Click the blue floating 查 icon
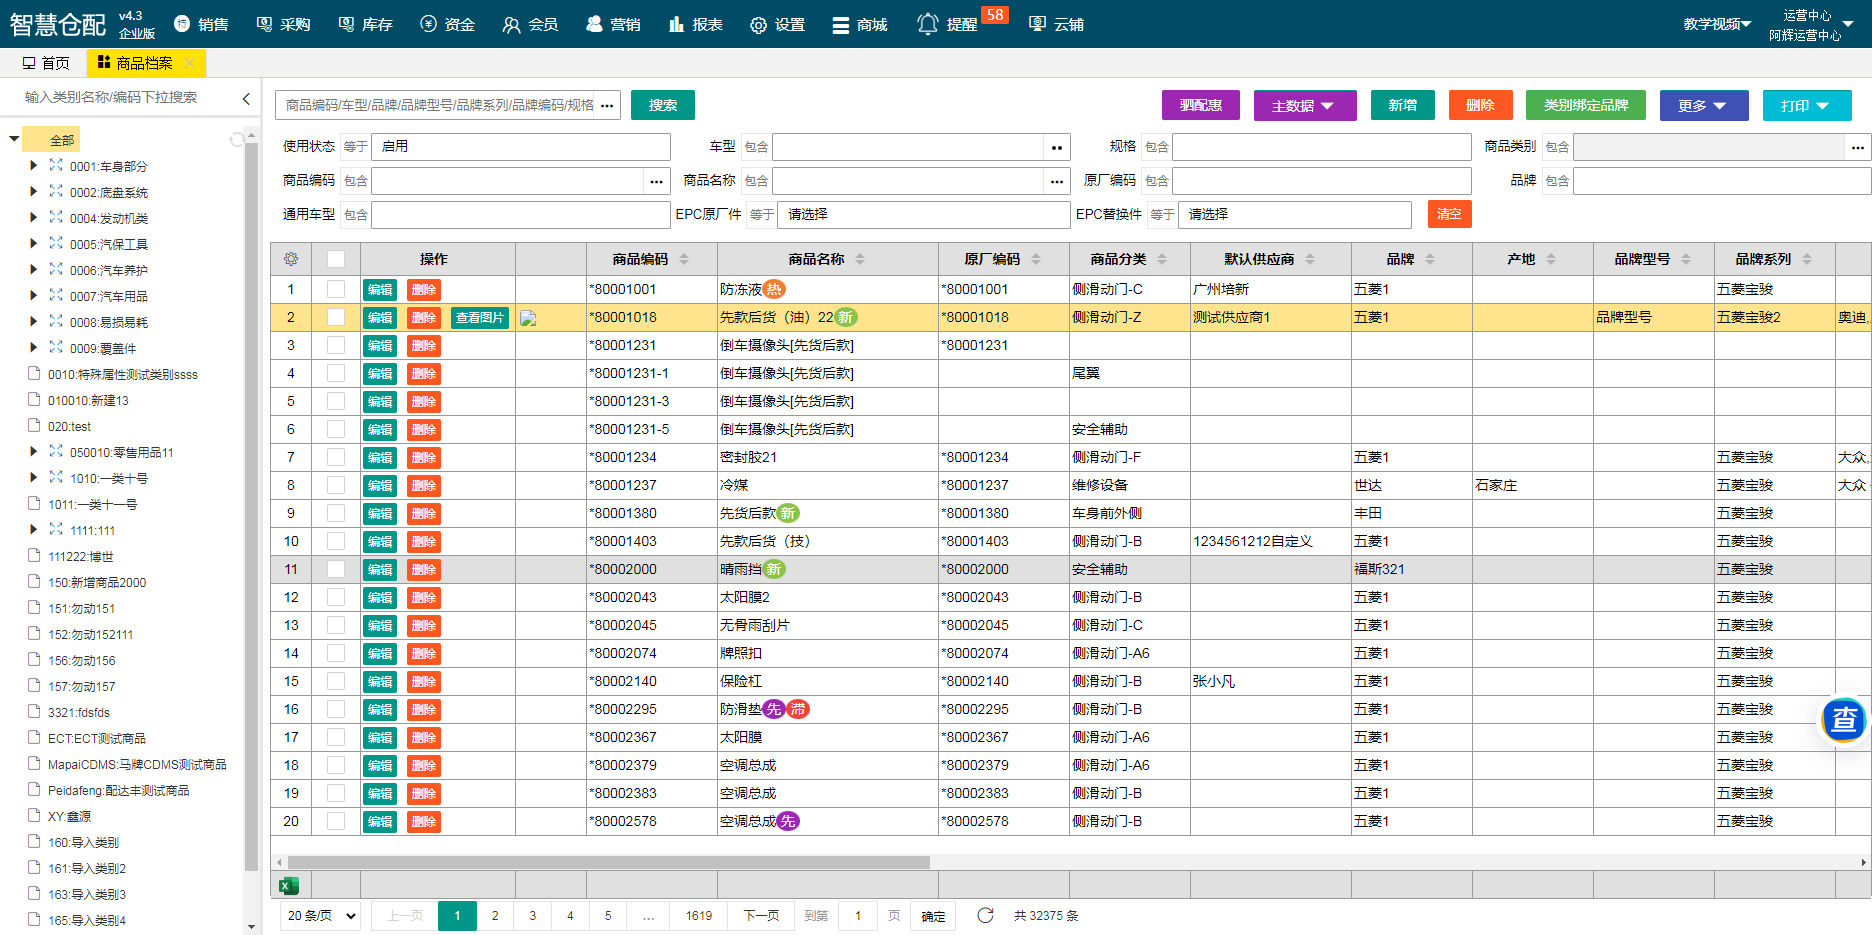 [x=1843, y=719]
